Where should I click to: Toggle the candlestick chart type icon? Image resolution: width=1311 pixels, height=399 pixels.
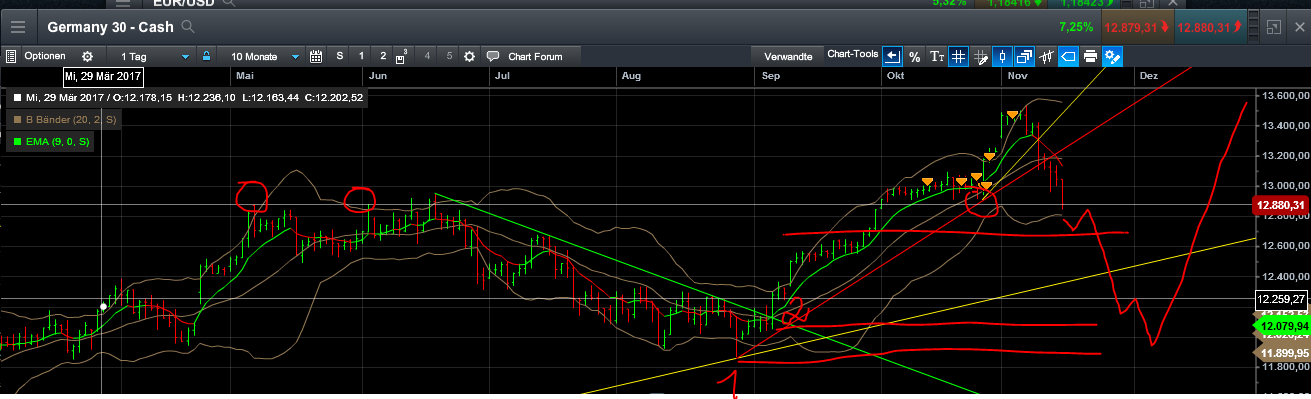1003,56
